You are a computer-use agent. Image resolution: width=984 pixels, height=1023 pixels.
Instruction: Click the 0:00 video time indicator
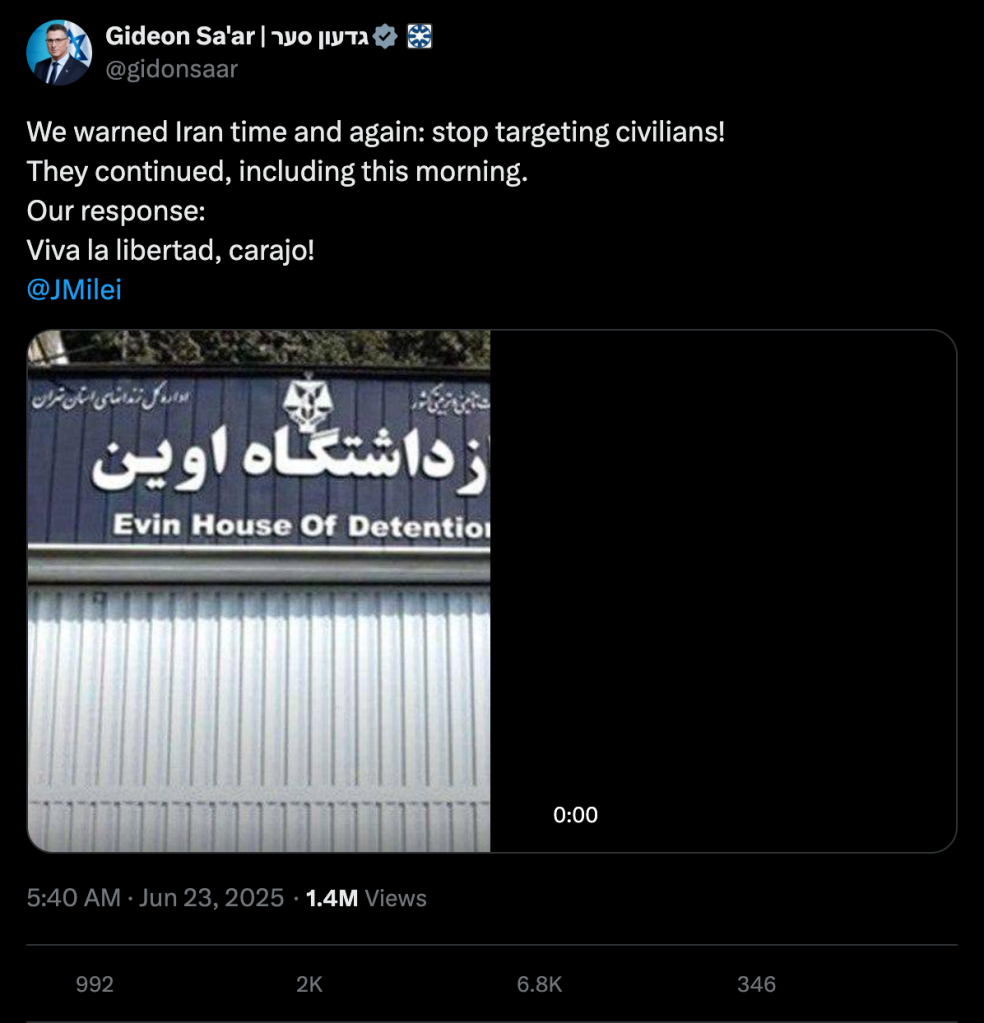pos(575,815)
